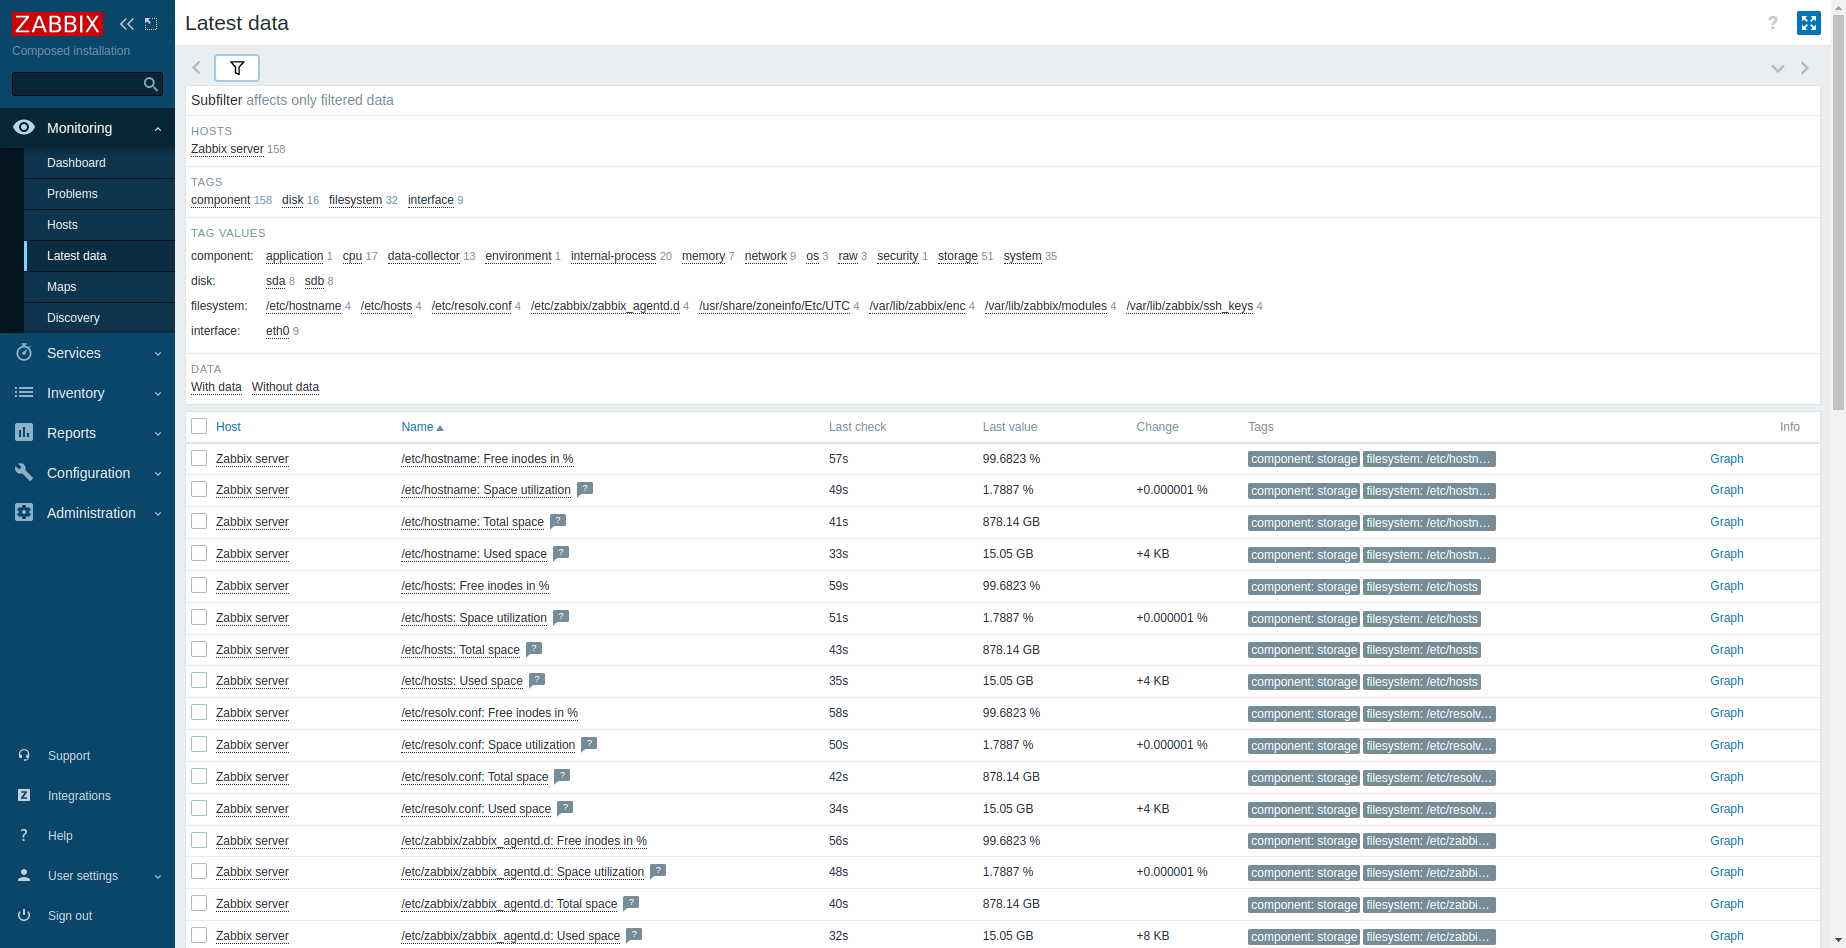Check the /etc/resolv.conf: Space utilization row checkbox
Screen dimensions: 1846x948
199,744
